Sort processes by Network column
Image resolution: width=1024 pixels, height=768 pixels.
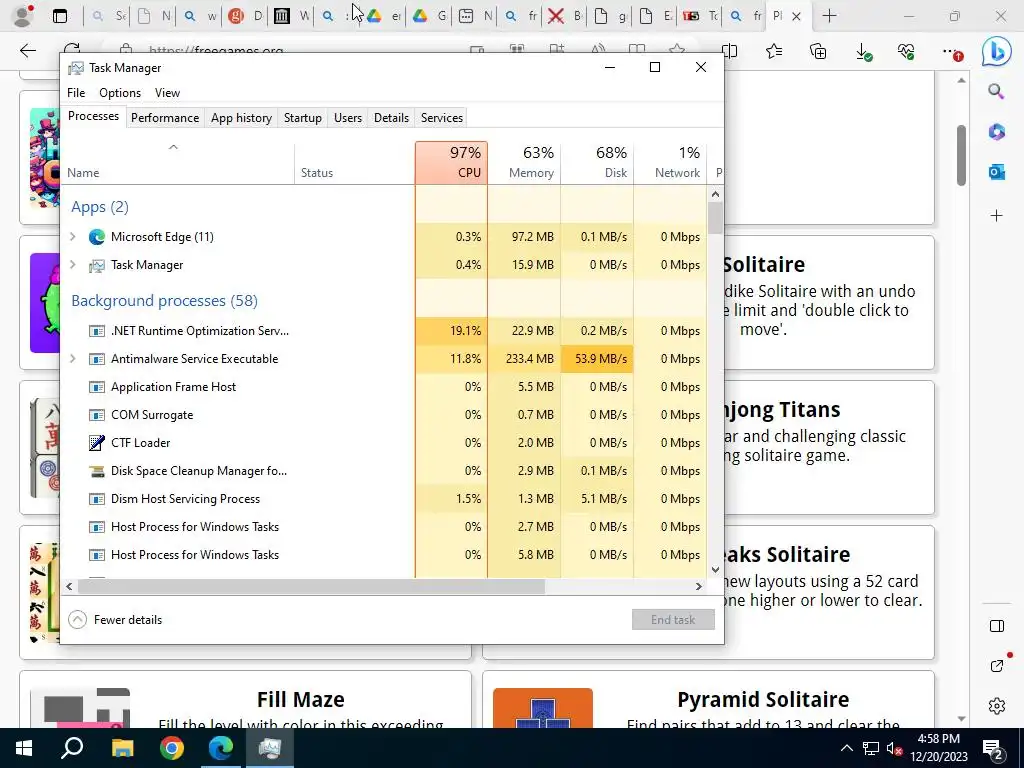point(671,163)
